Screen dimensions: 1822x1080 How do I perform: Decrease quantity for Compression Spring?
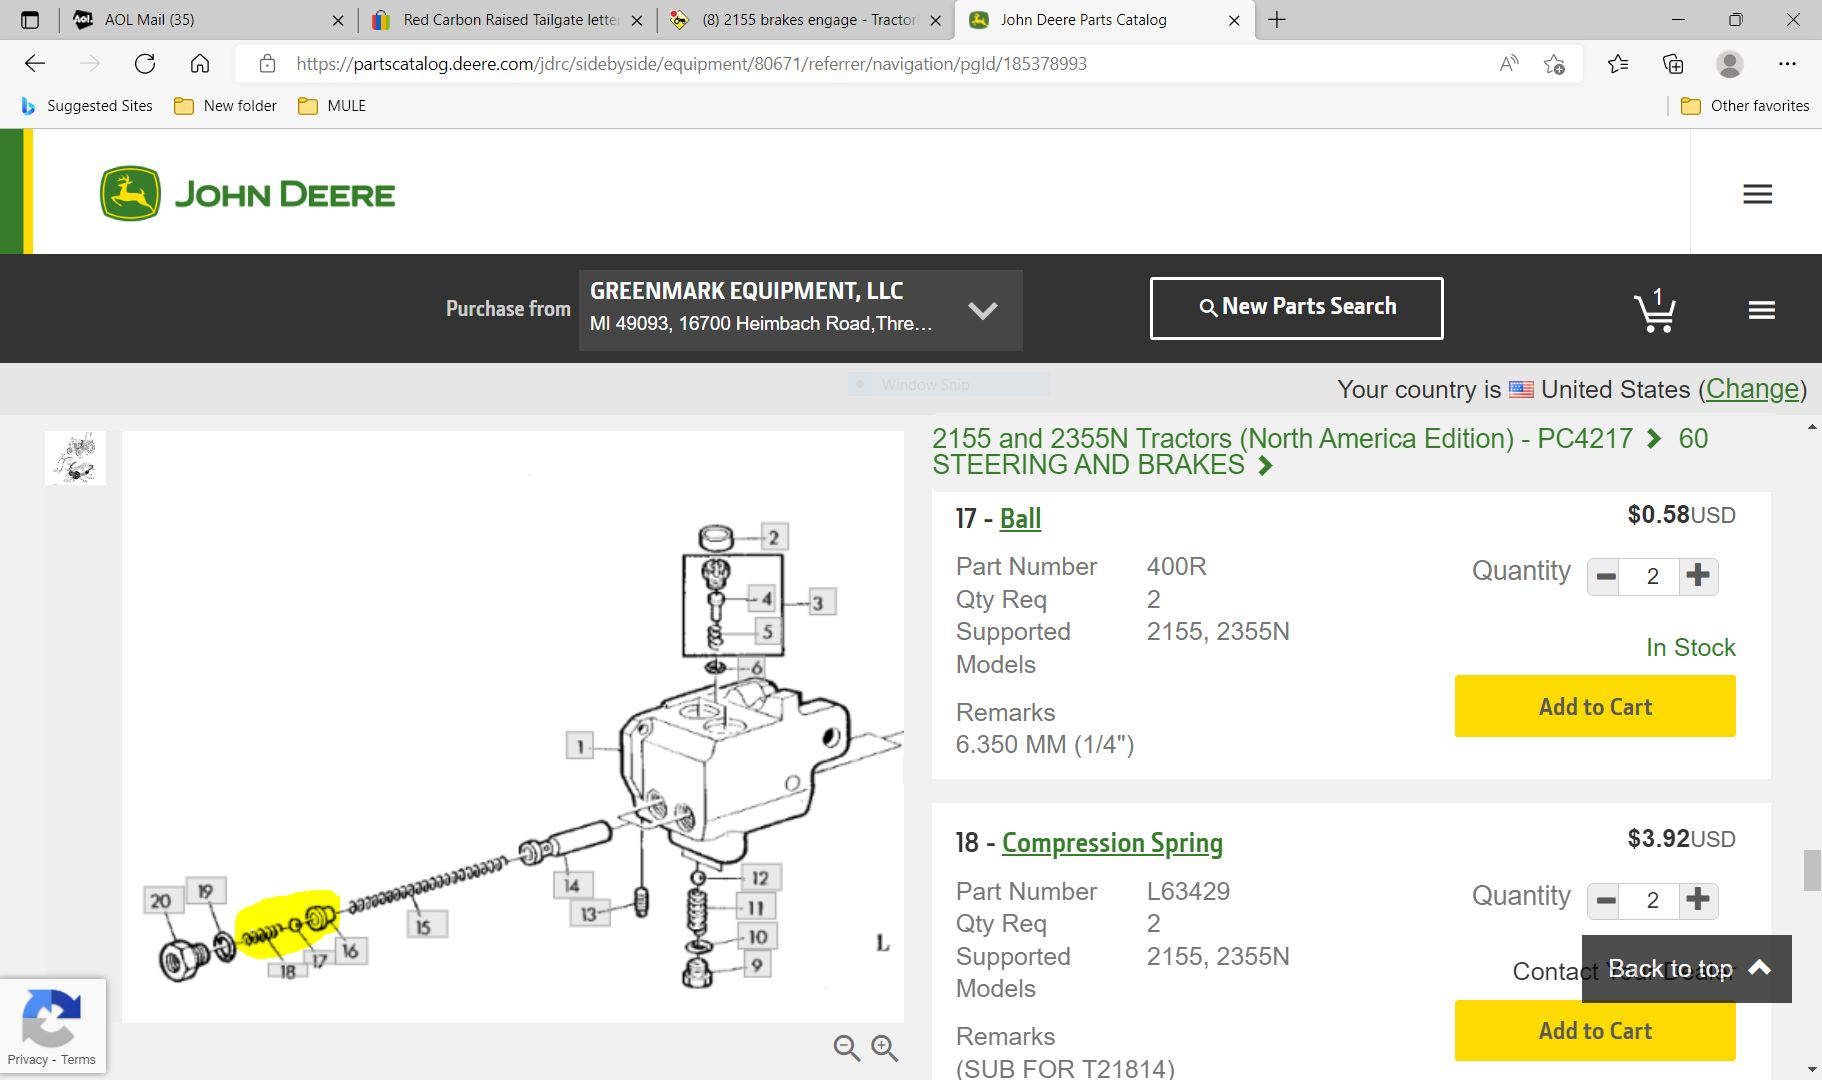(1606, 900)
